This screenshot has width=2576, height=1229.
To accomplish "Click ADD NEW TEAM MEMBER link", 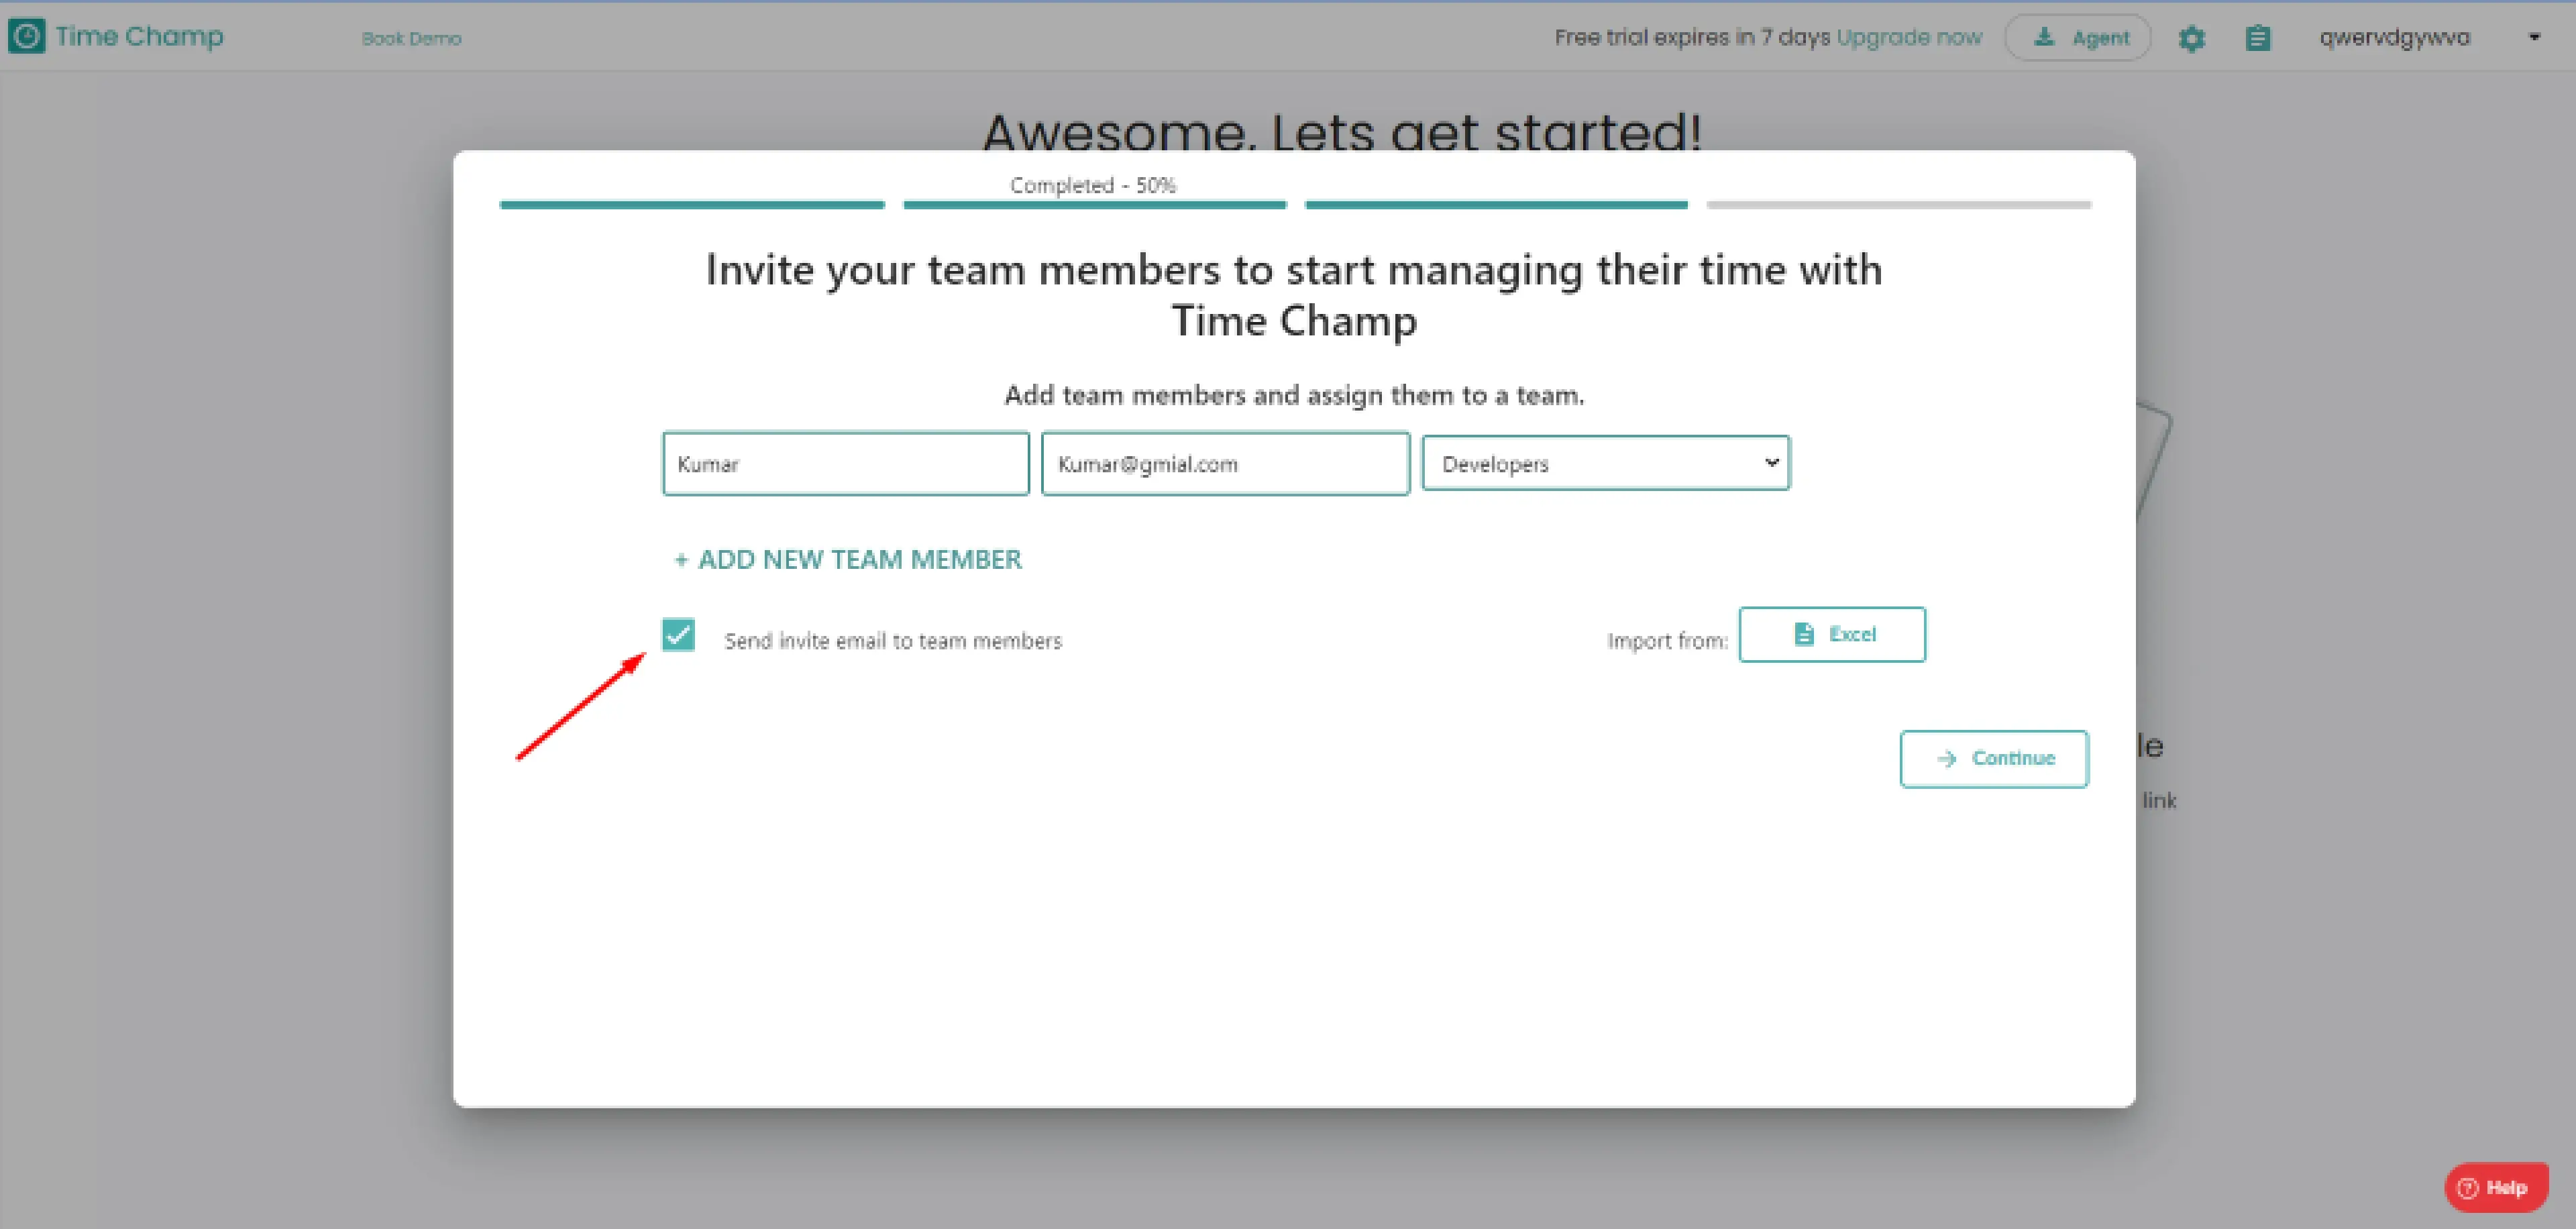I will coord(859,560).
